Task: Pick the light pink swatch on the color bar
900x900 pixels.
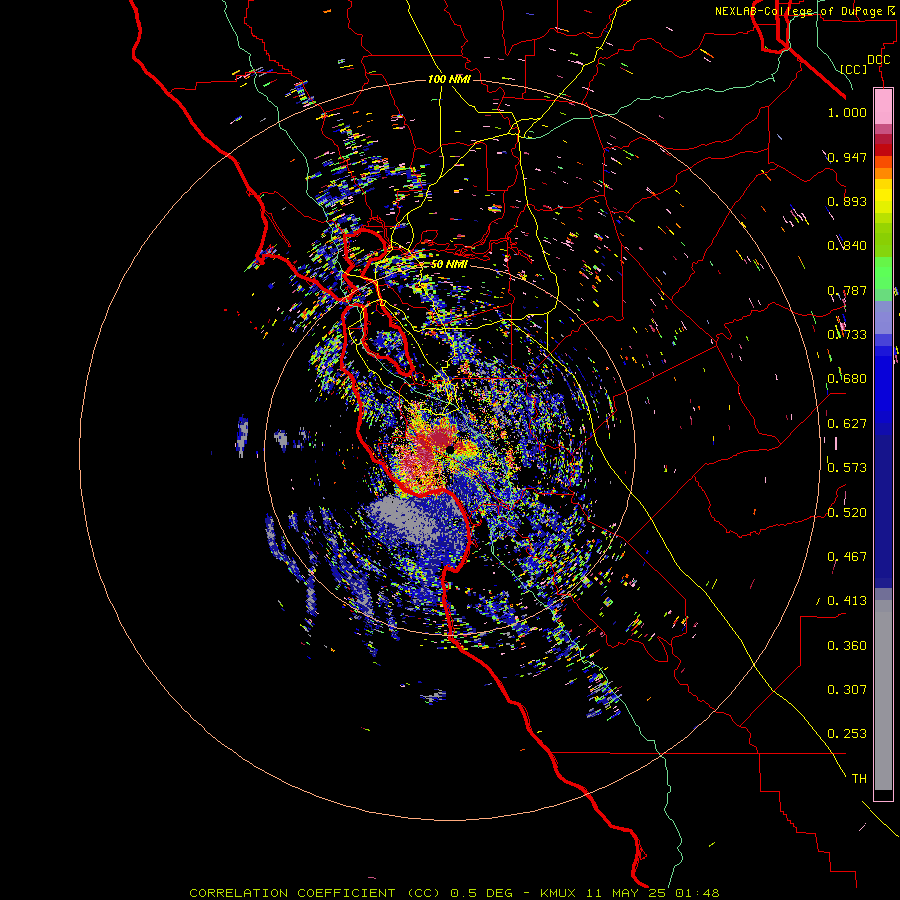Action: [x=883, y=107]
